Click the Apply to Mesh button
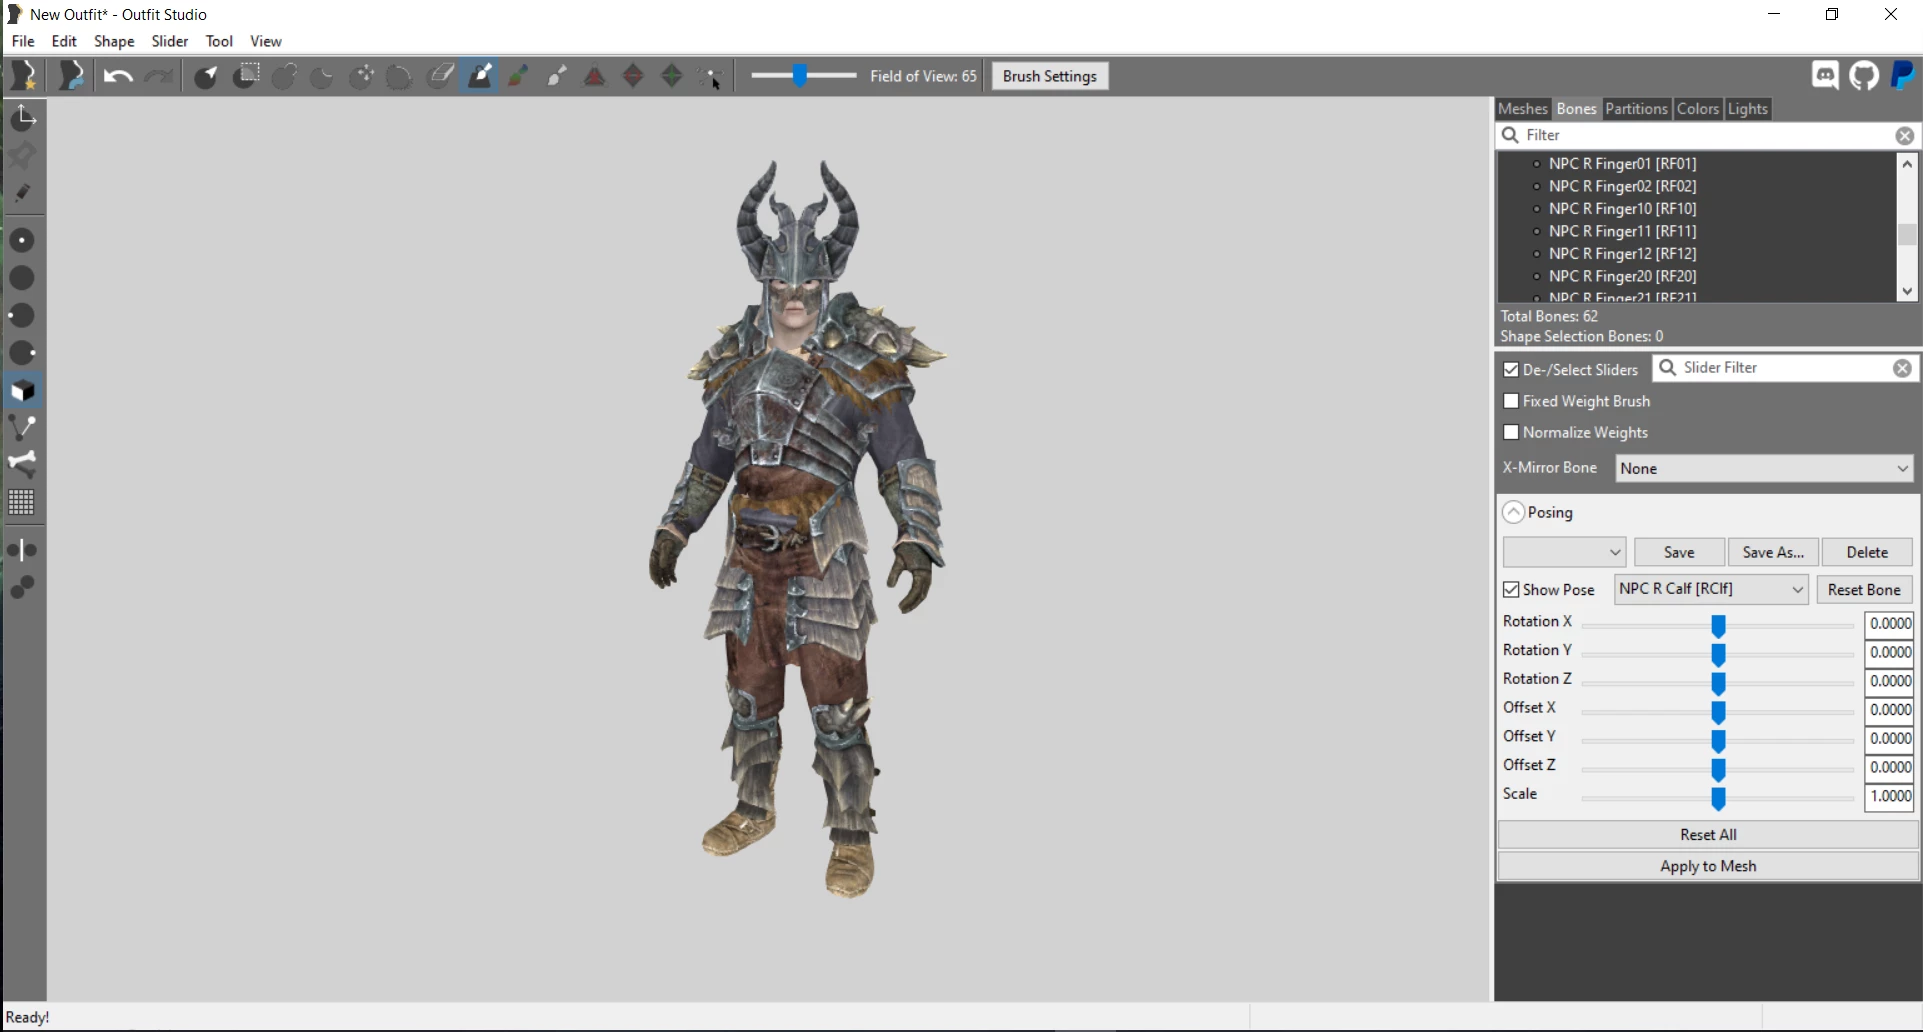The height and width of the screenshot is (1032, 1923). [x=1708, y=866]
